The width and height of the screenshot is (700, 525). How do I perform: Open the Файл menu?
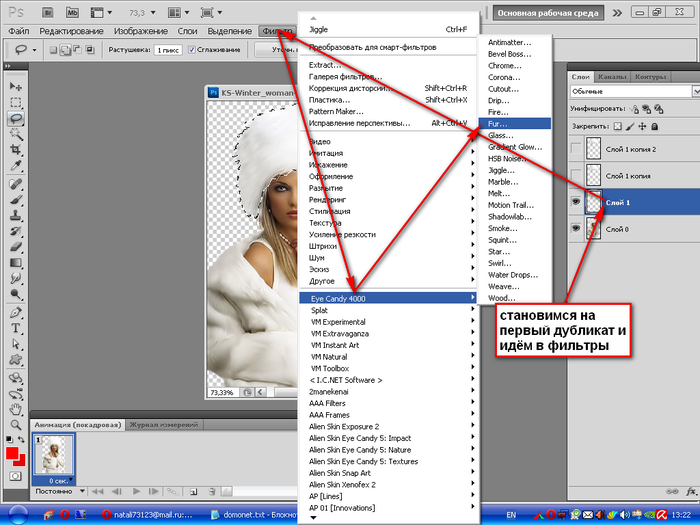pos(19,31)
